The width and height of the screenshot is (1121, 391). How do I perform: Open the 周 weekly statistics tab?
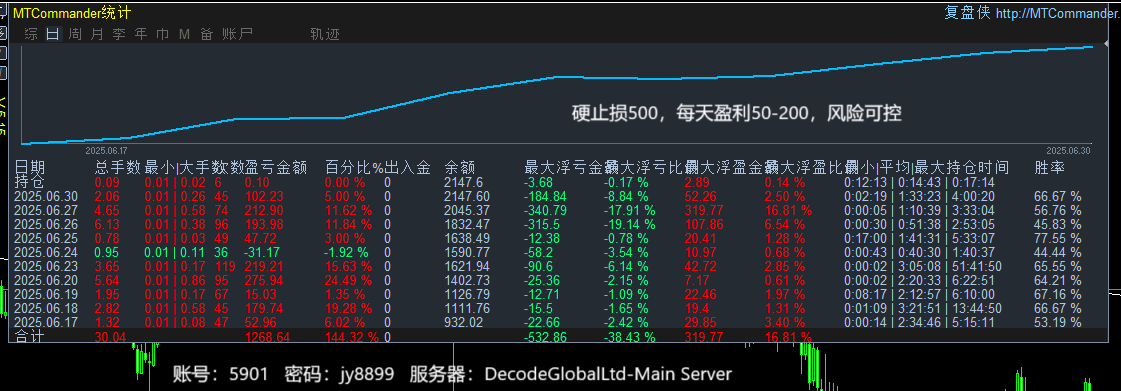pyautogui.click(x=75, y=34)
